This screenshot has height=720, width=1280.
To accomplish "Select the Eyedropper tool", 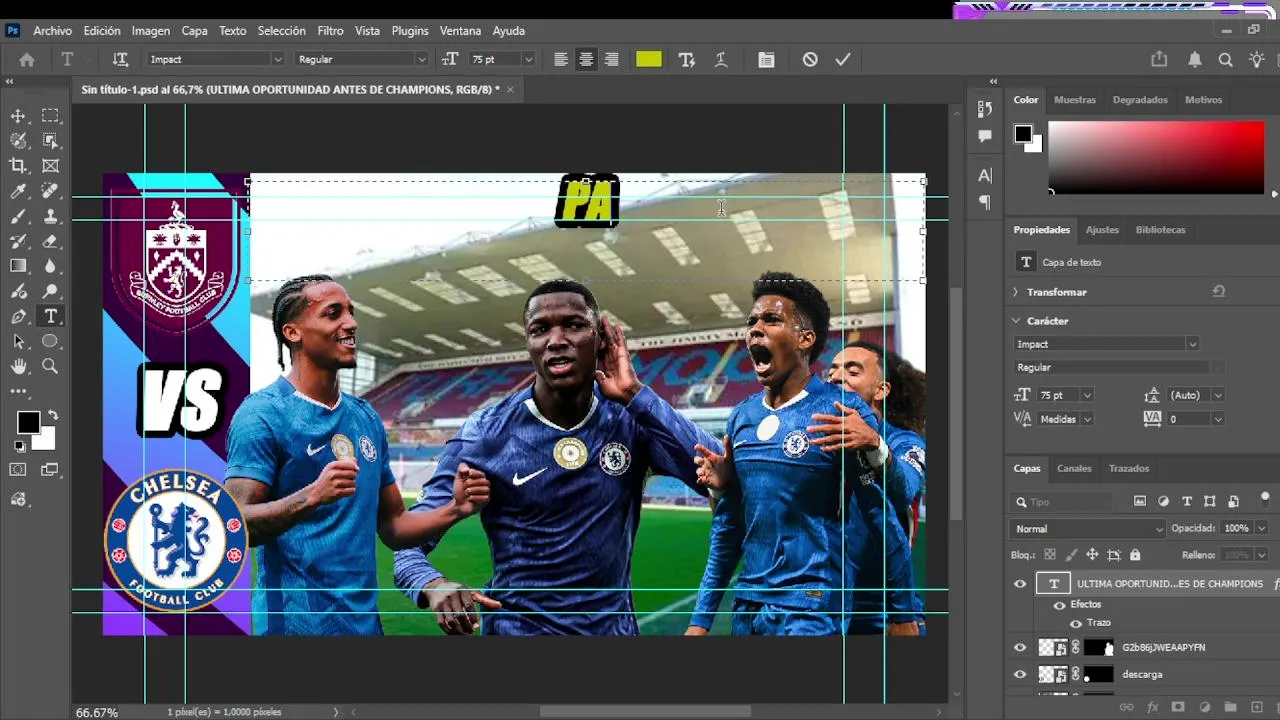I will coord(18,191).
